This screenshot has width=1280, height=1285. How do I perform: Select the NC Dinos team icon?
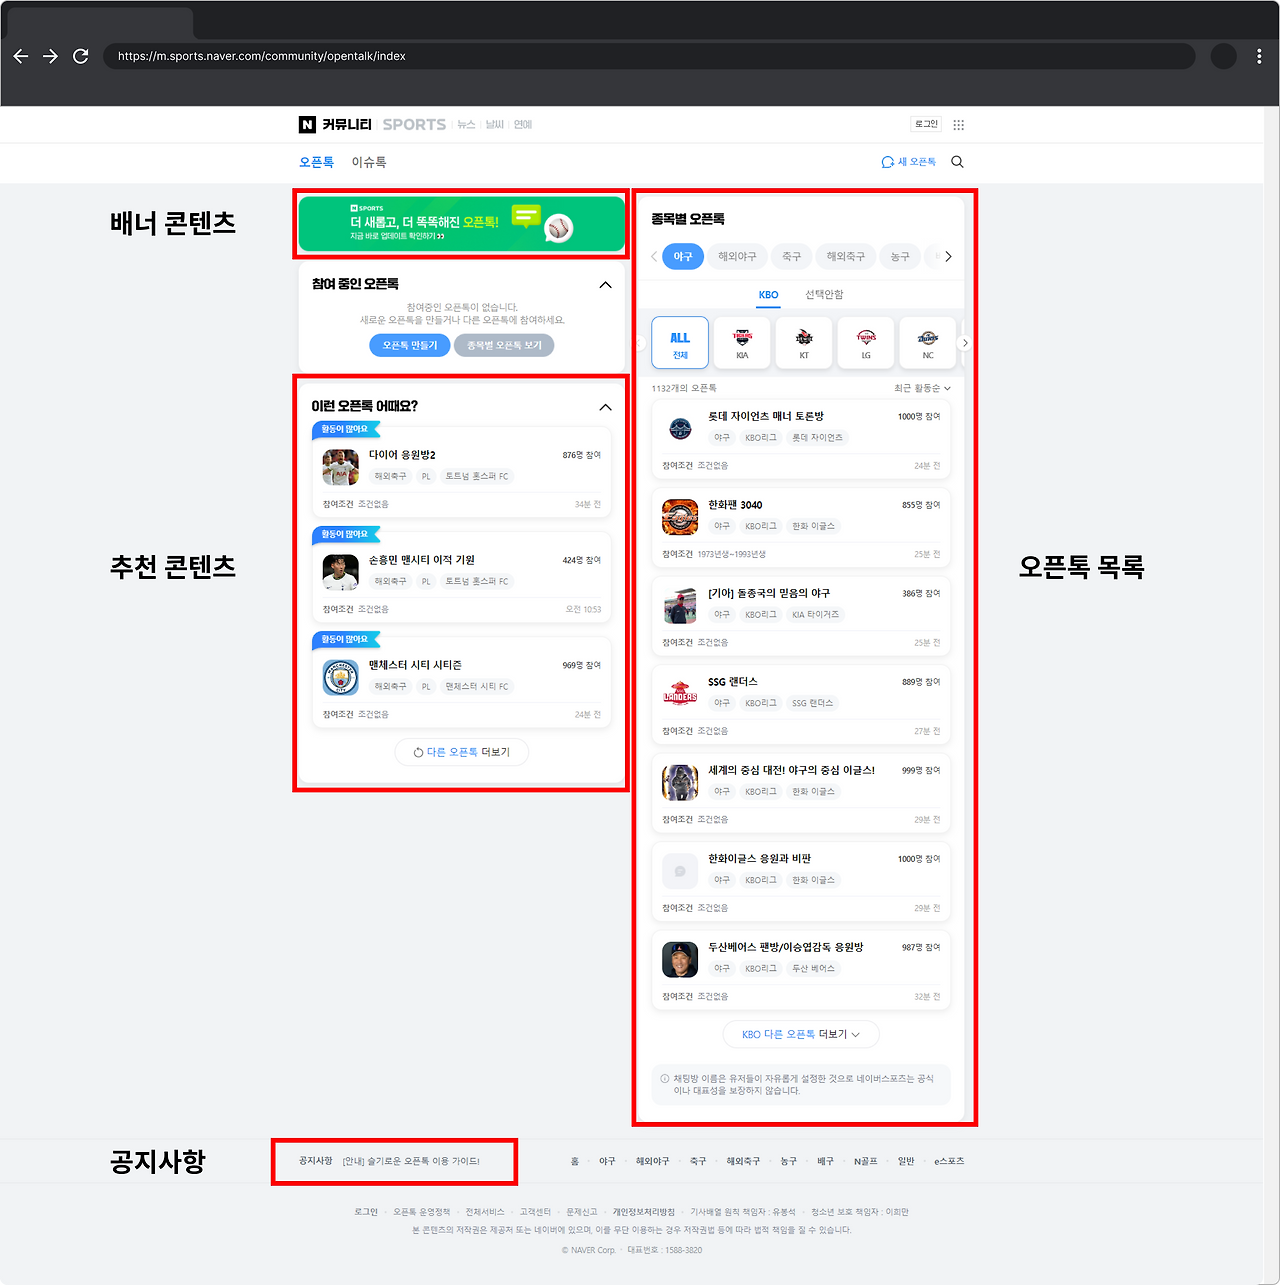[x=928, y=343]
